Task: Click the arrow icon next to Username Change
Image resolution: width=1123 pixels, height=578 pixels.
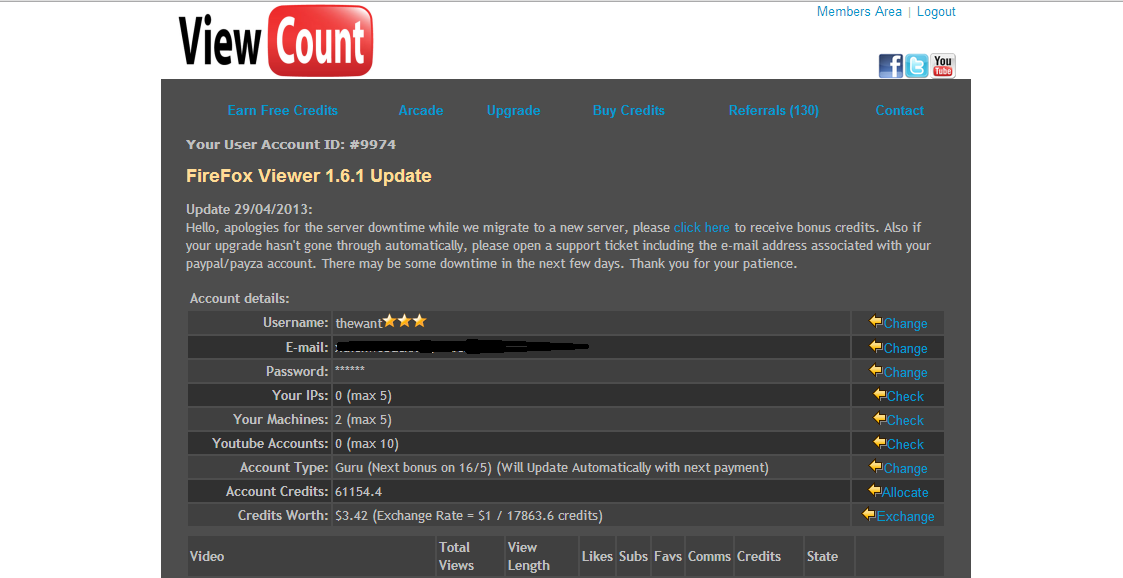Action: tap(876, 322)
